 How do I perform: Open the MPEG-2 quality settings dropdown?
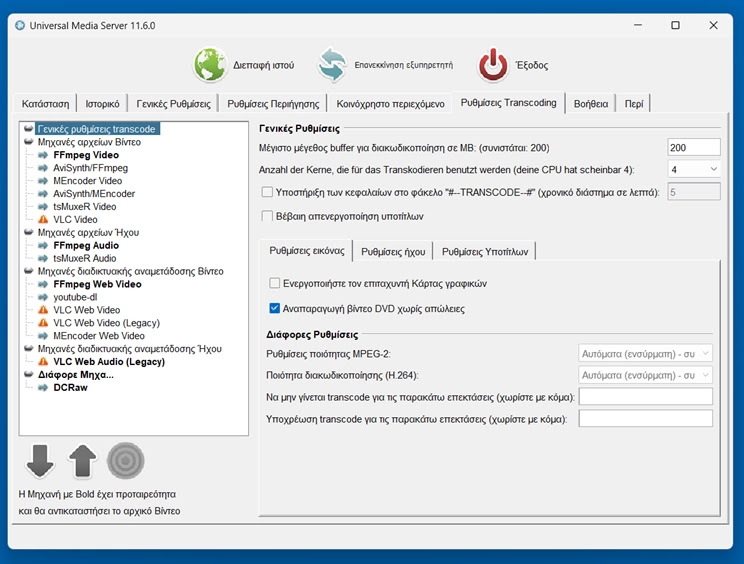click(x=645, y=354)
